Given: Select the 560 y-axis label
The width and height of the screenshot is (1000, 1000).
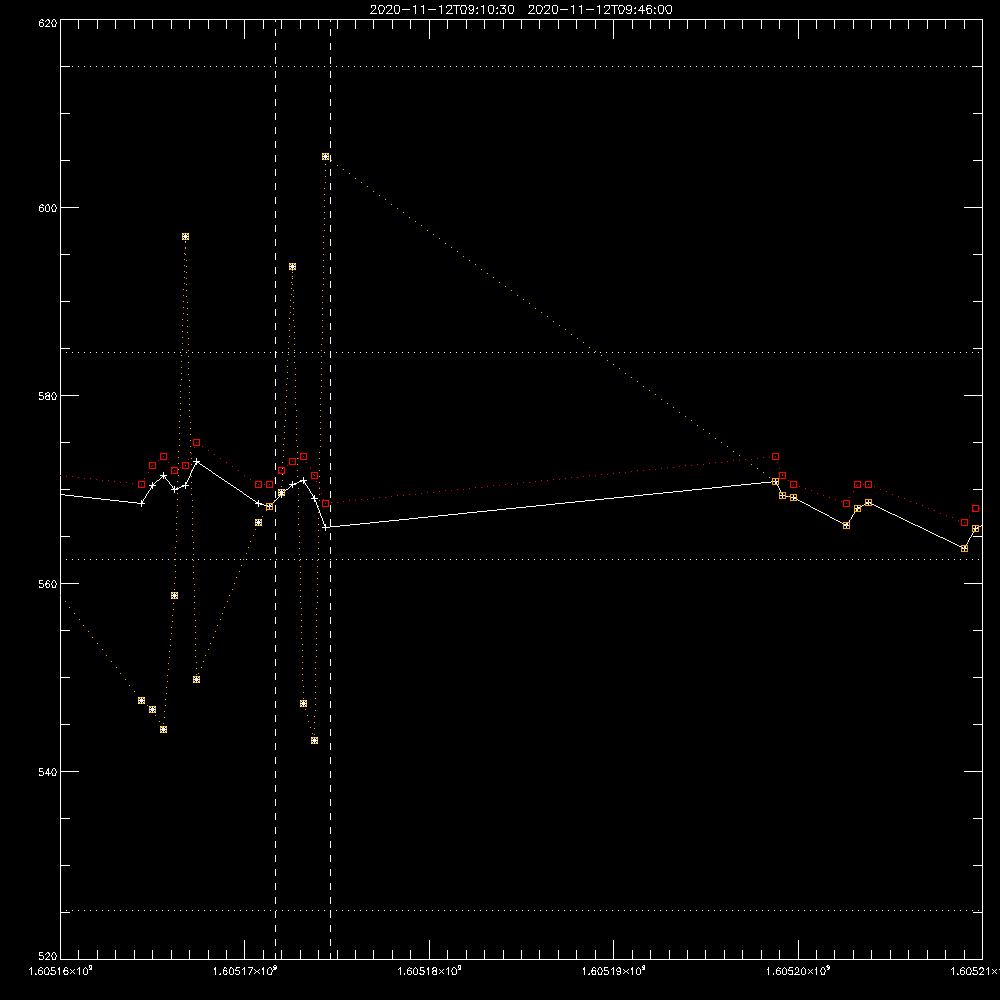Looking at the screenshot, I should click(x=48, y=584).
